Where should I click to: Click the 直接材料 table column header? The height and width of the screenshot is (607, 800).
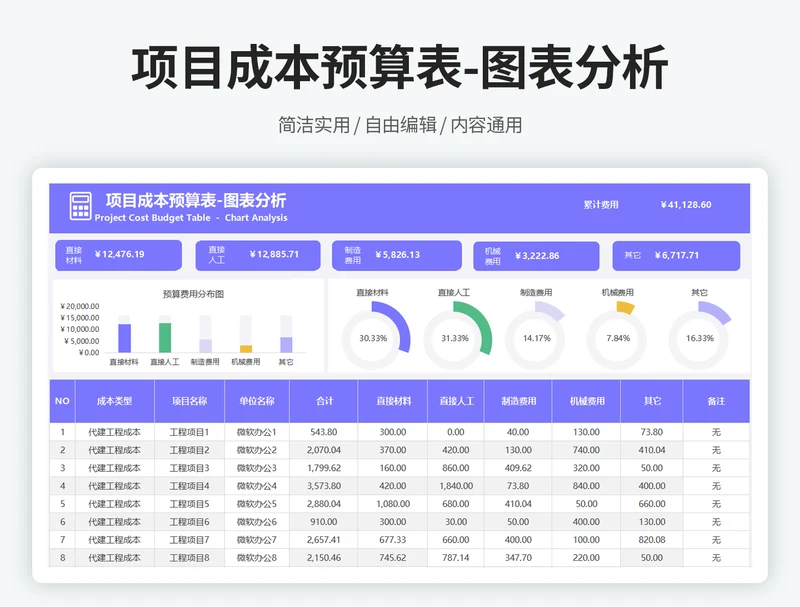pos(393,401)
